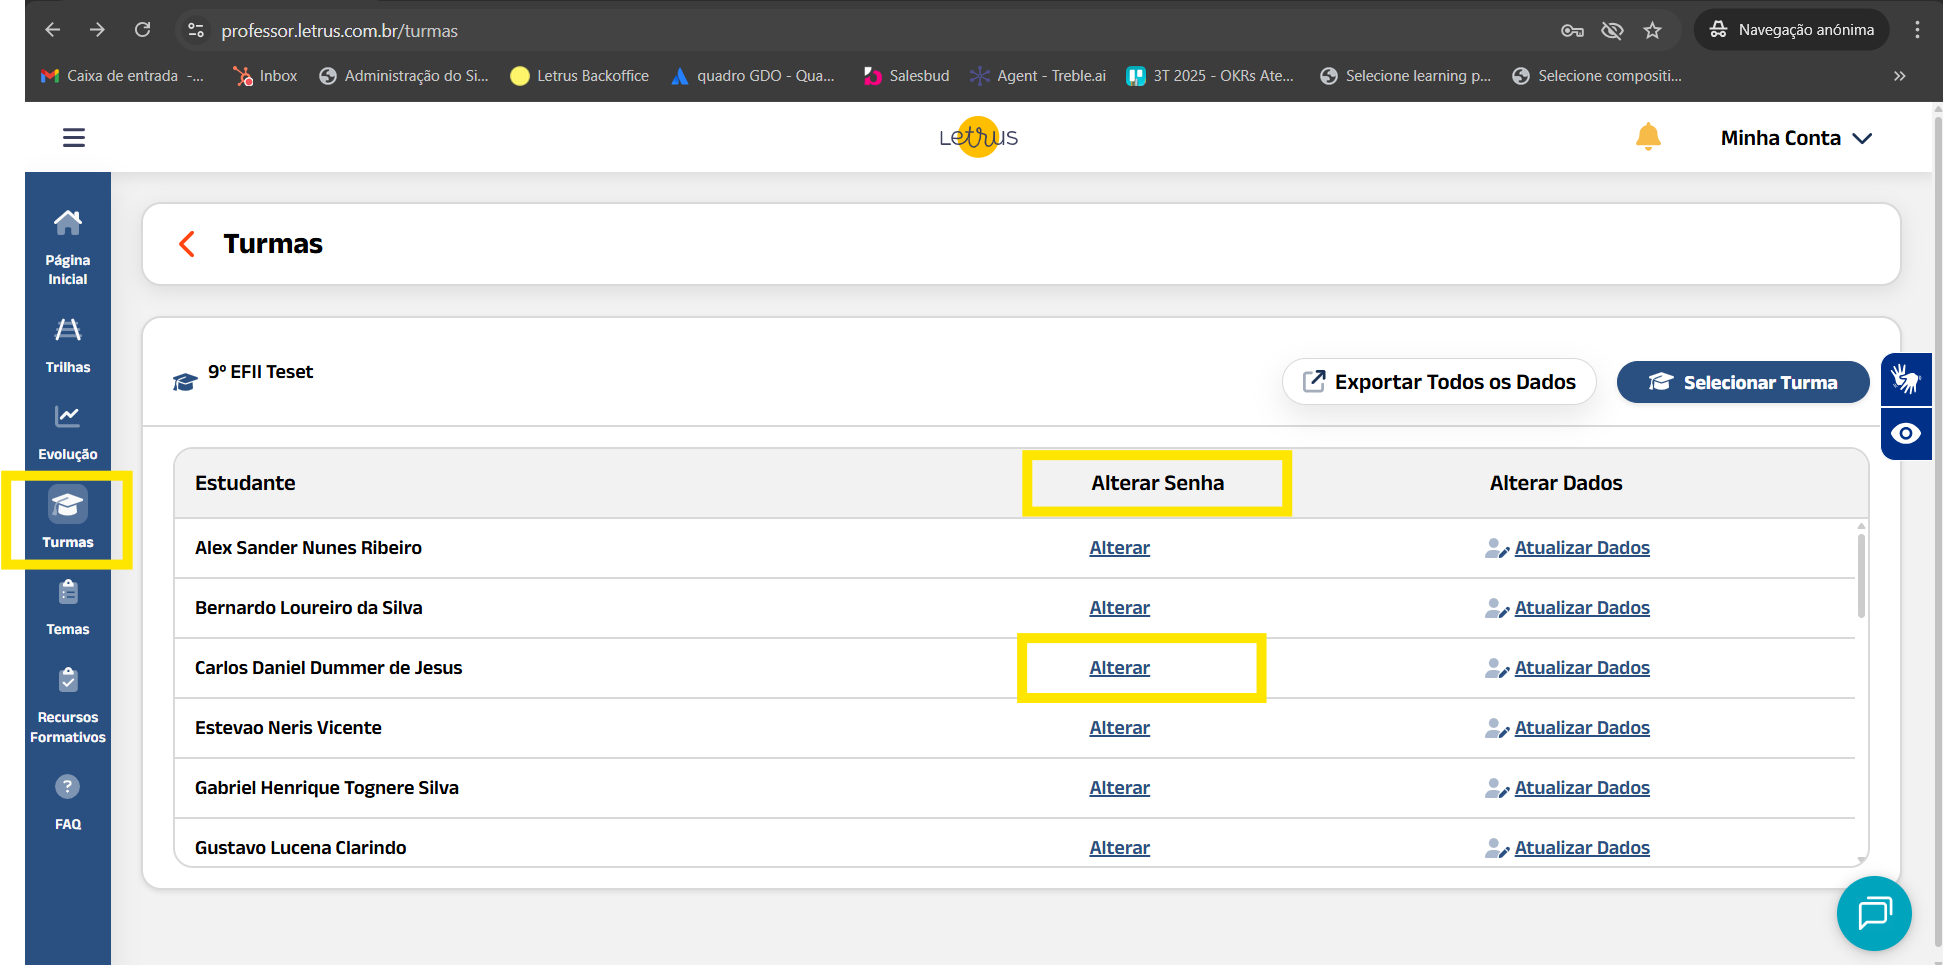The width and height of the screenshot is (1943, 965).
Task: Click the student table vertical scrollbar
Action: pyautogui.click(x=1860, y=576)
